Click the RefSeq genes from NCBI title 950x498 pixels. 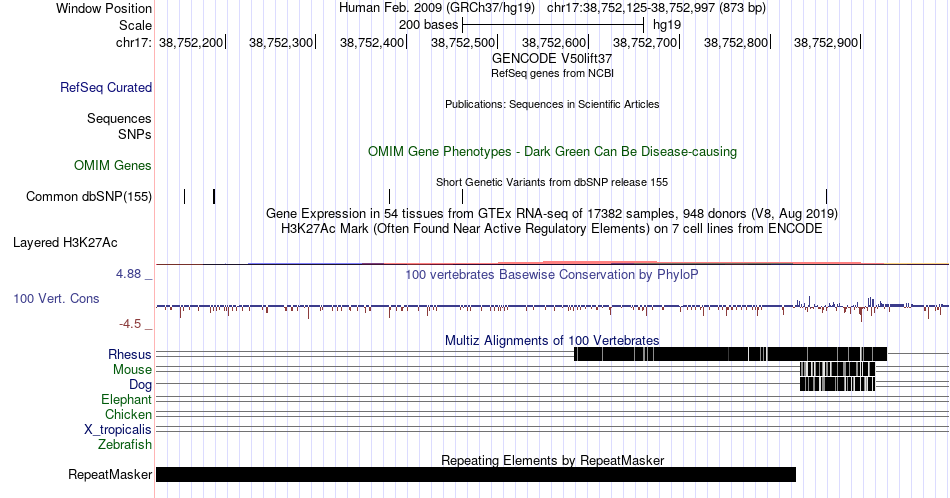(x=552, y=73)
